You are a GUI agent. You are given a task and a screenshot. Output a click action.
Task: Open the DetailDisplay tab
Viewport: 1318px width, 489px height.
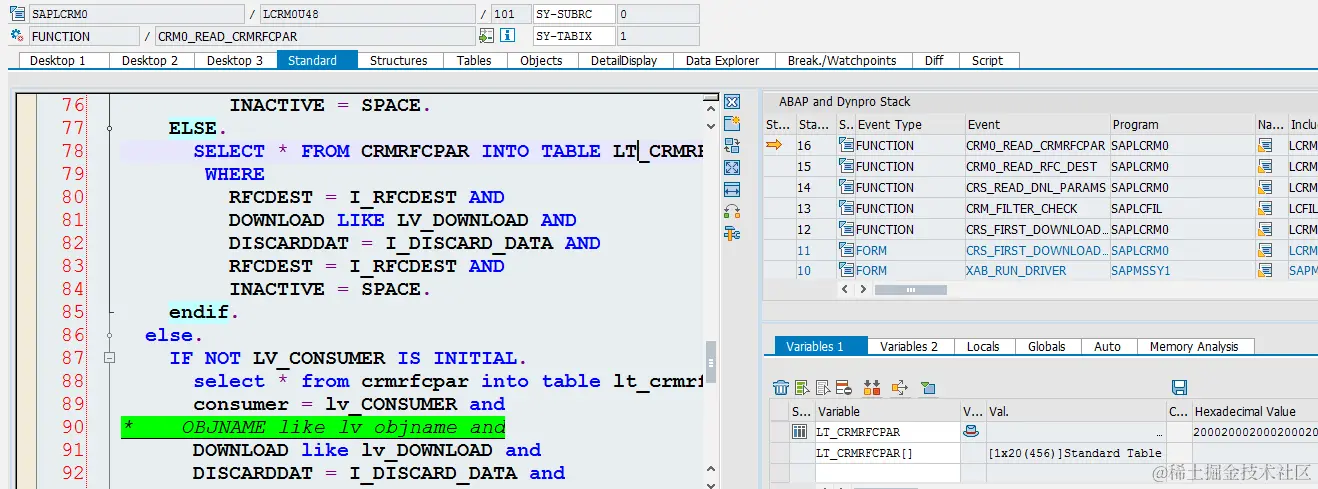pos(624,60)
